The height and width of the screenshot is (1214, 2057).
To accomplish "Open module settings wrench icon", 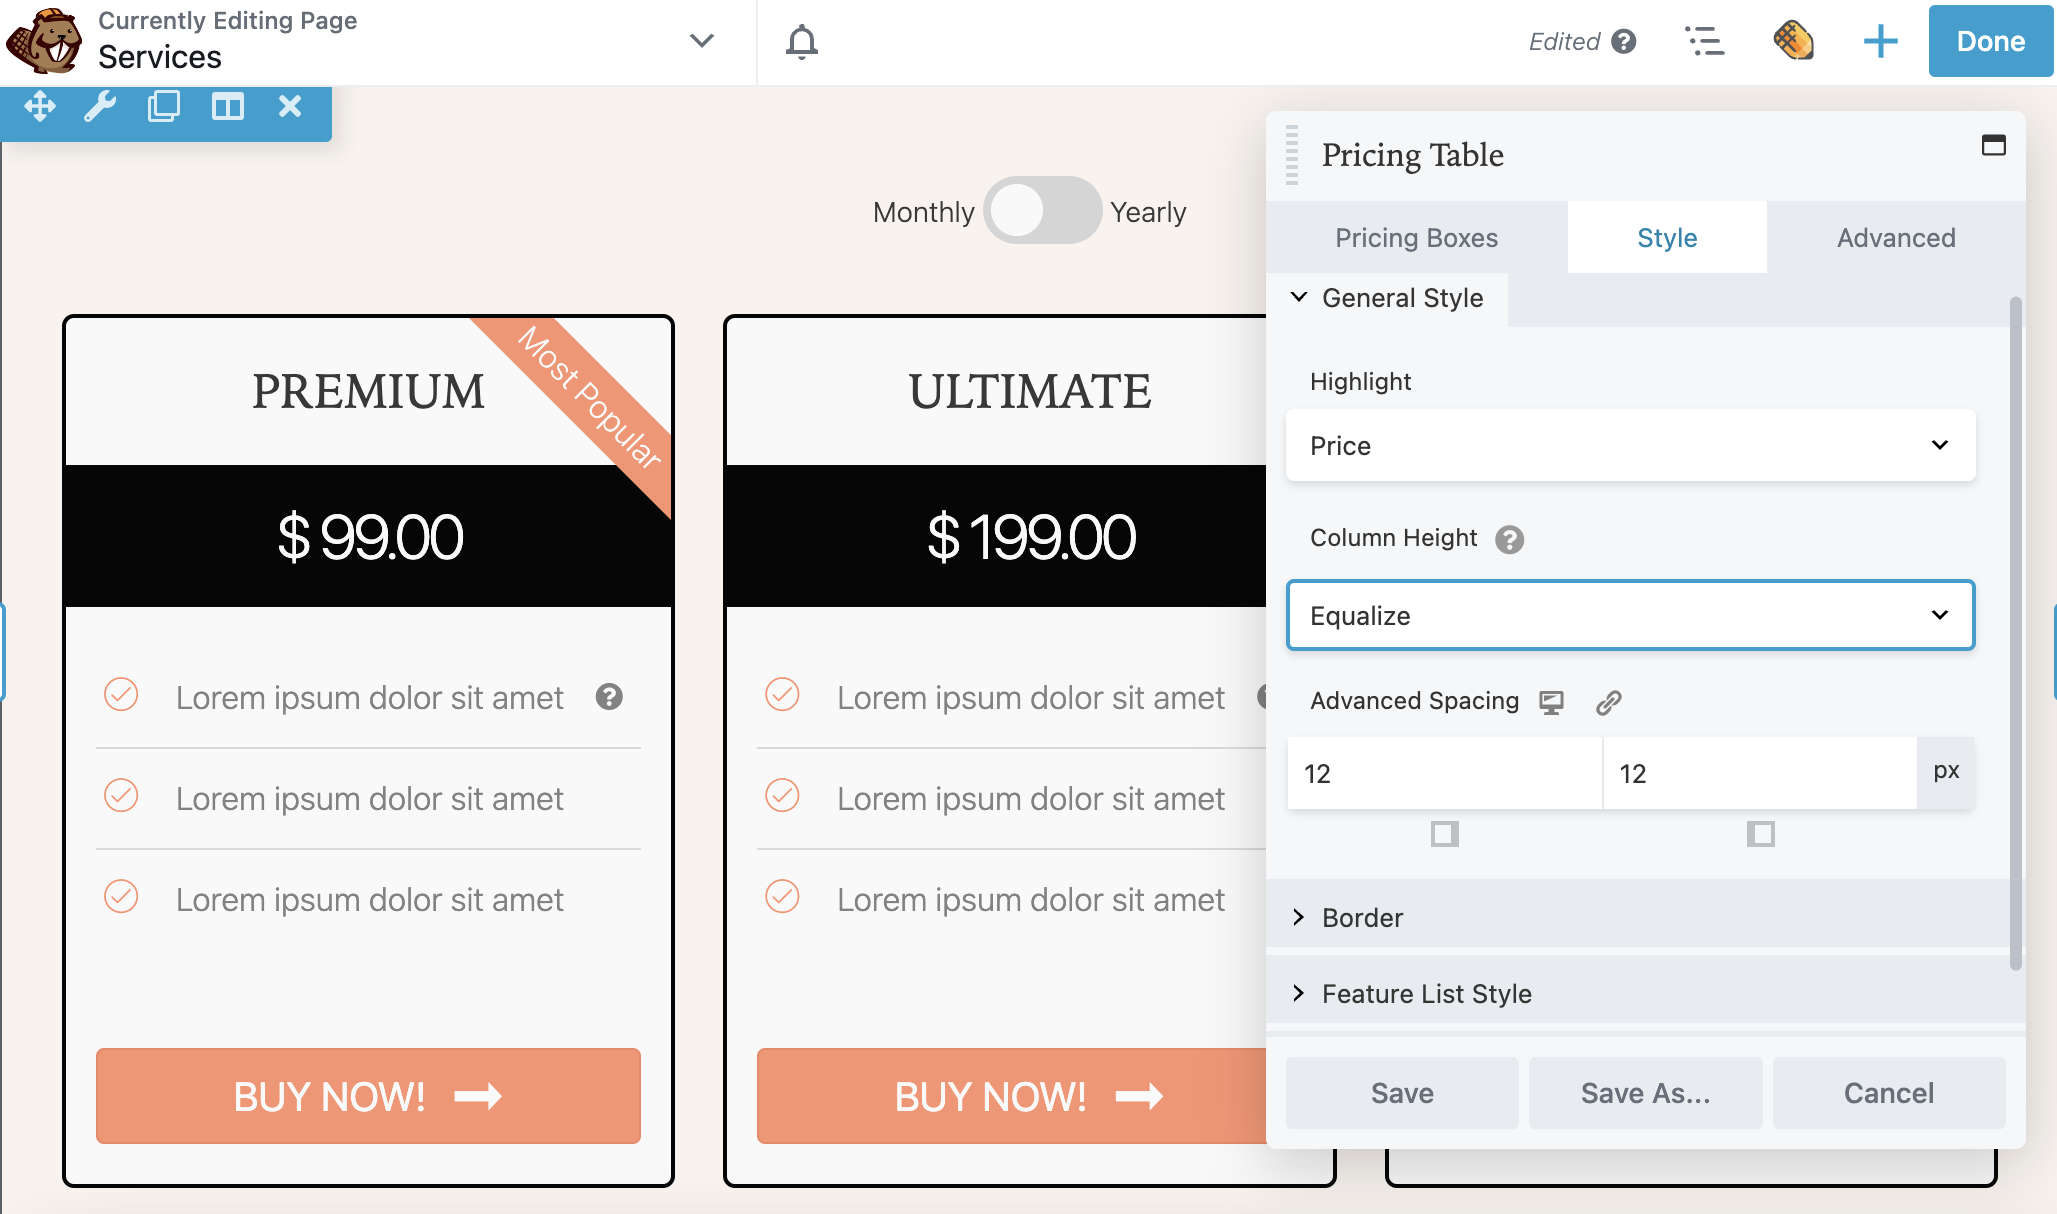I will (x=100, y=106).
